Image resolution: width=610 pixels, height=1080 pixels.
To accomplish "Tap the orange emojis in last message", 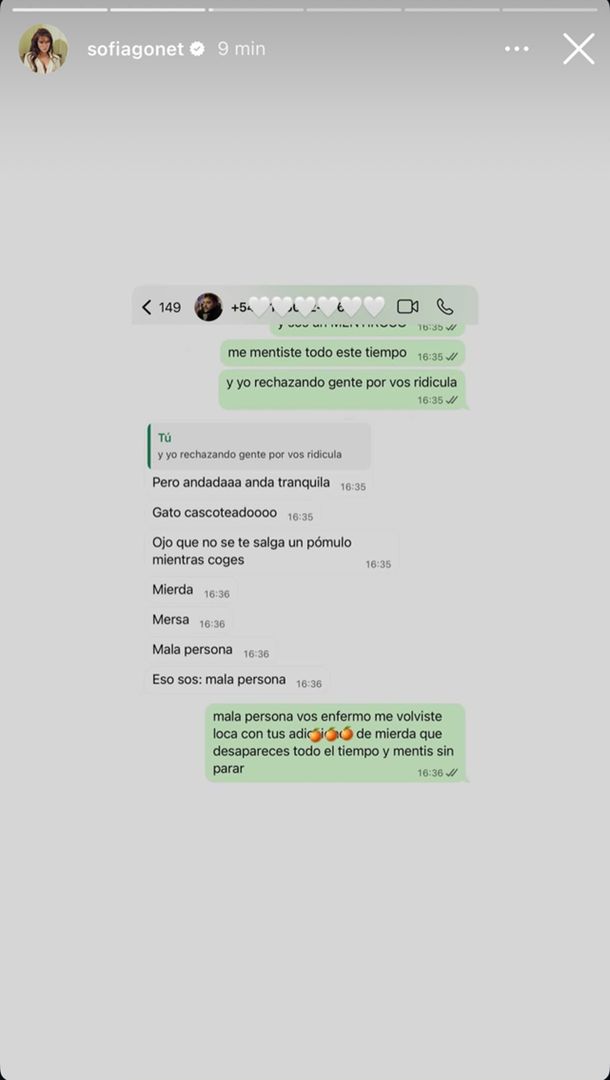I will pos(330,734).
